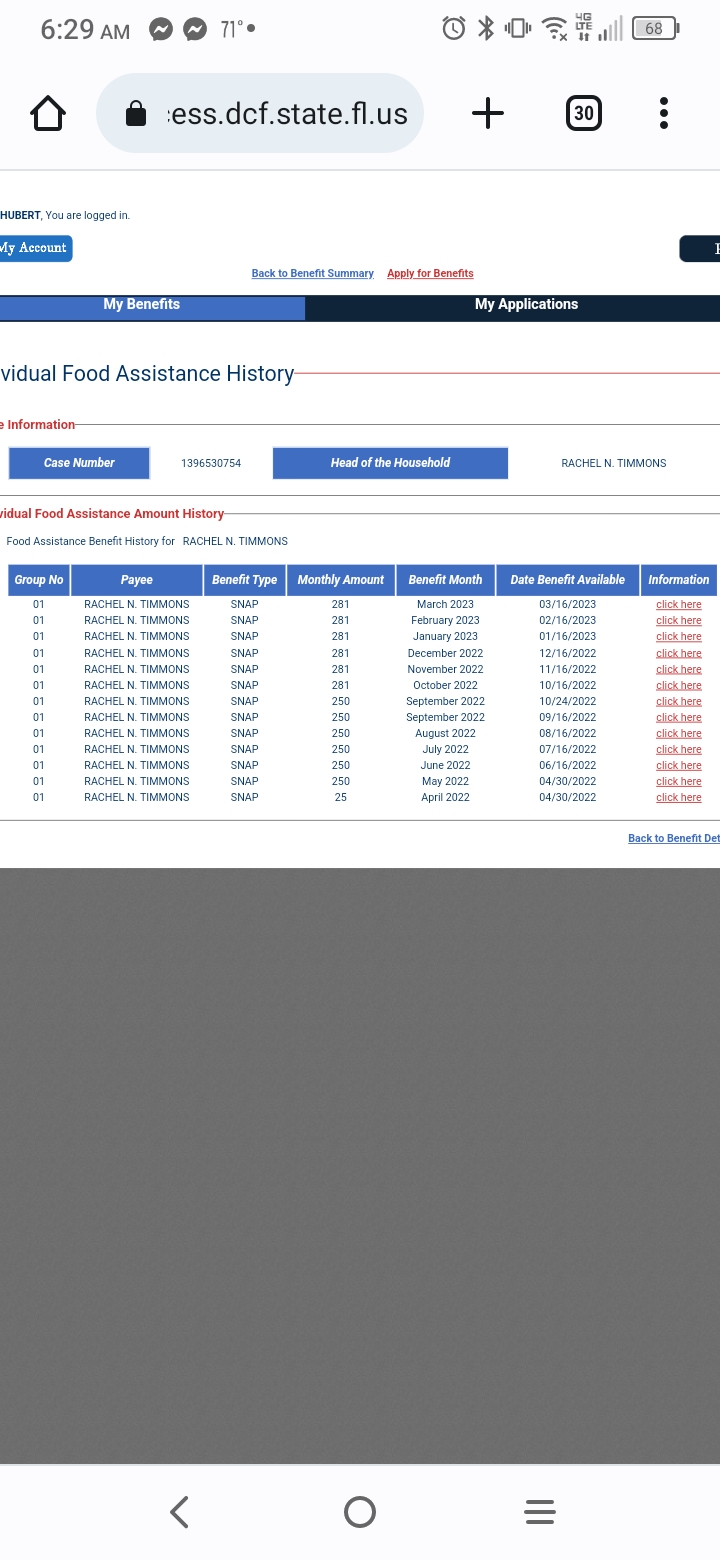This screenshot has height=1560, width=720.
Task: Tap the battery indicator showing 68
Action: [x=656, y=29]
